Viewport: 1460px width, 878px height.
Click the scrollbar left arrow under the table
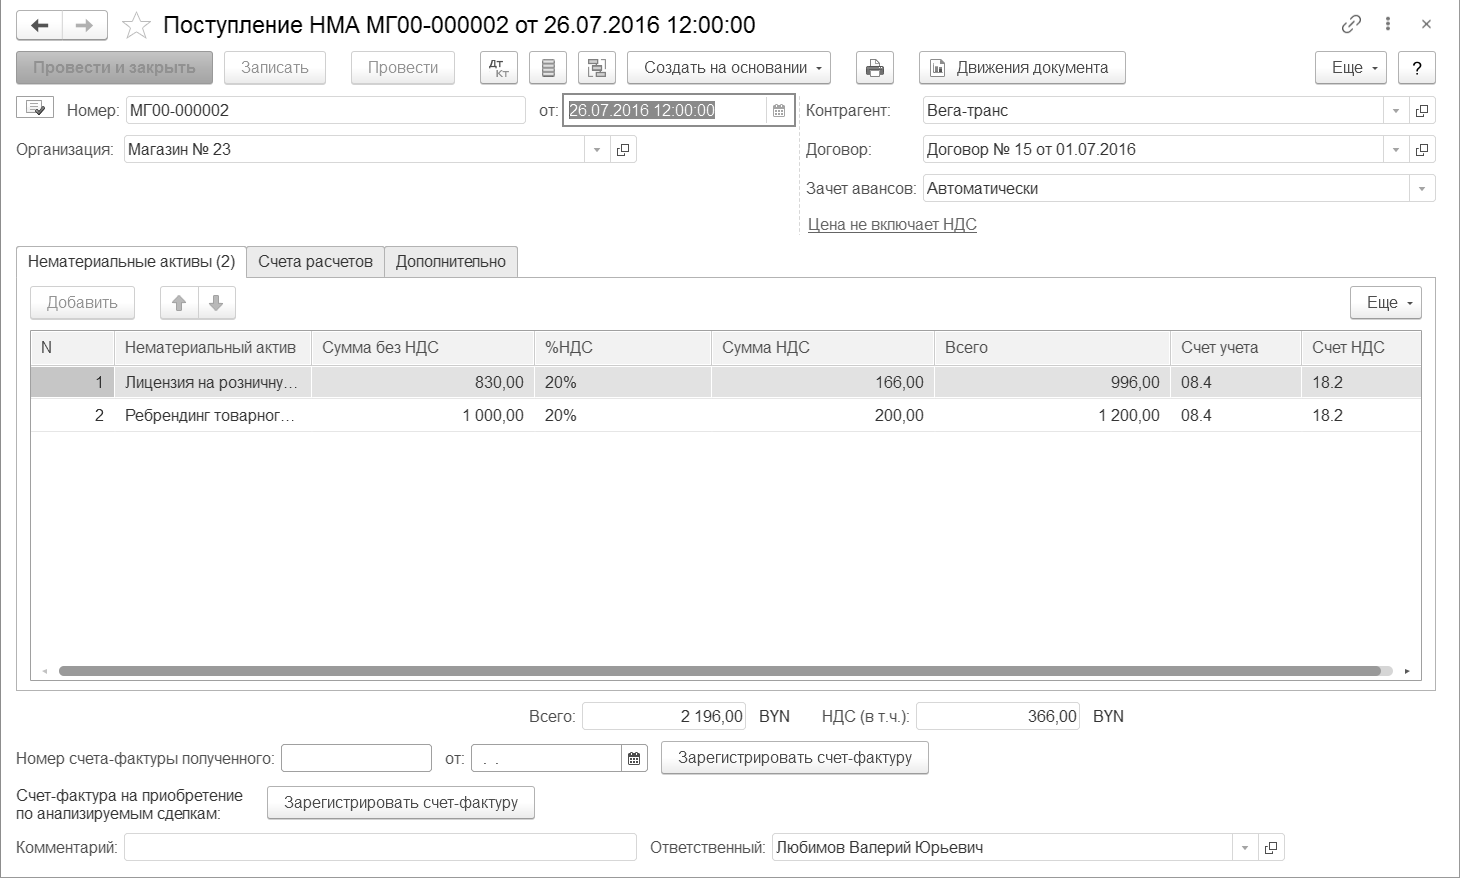44,671
